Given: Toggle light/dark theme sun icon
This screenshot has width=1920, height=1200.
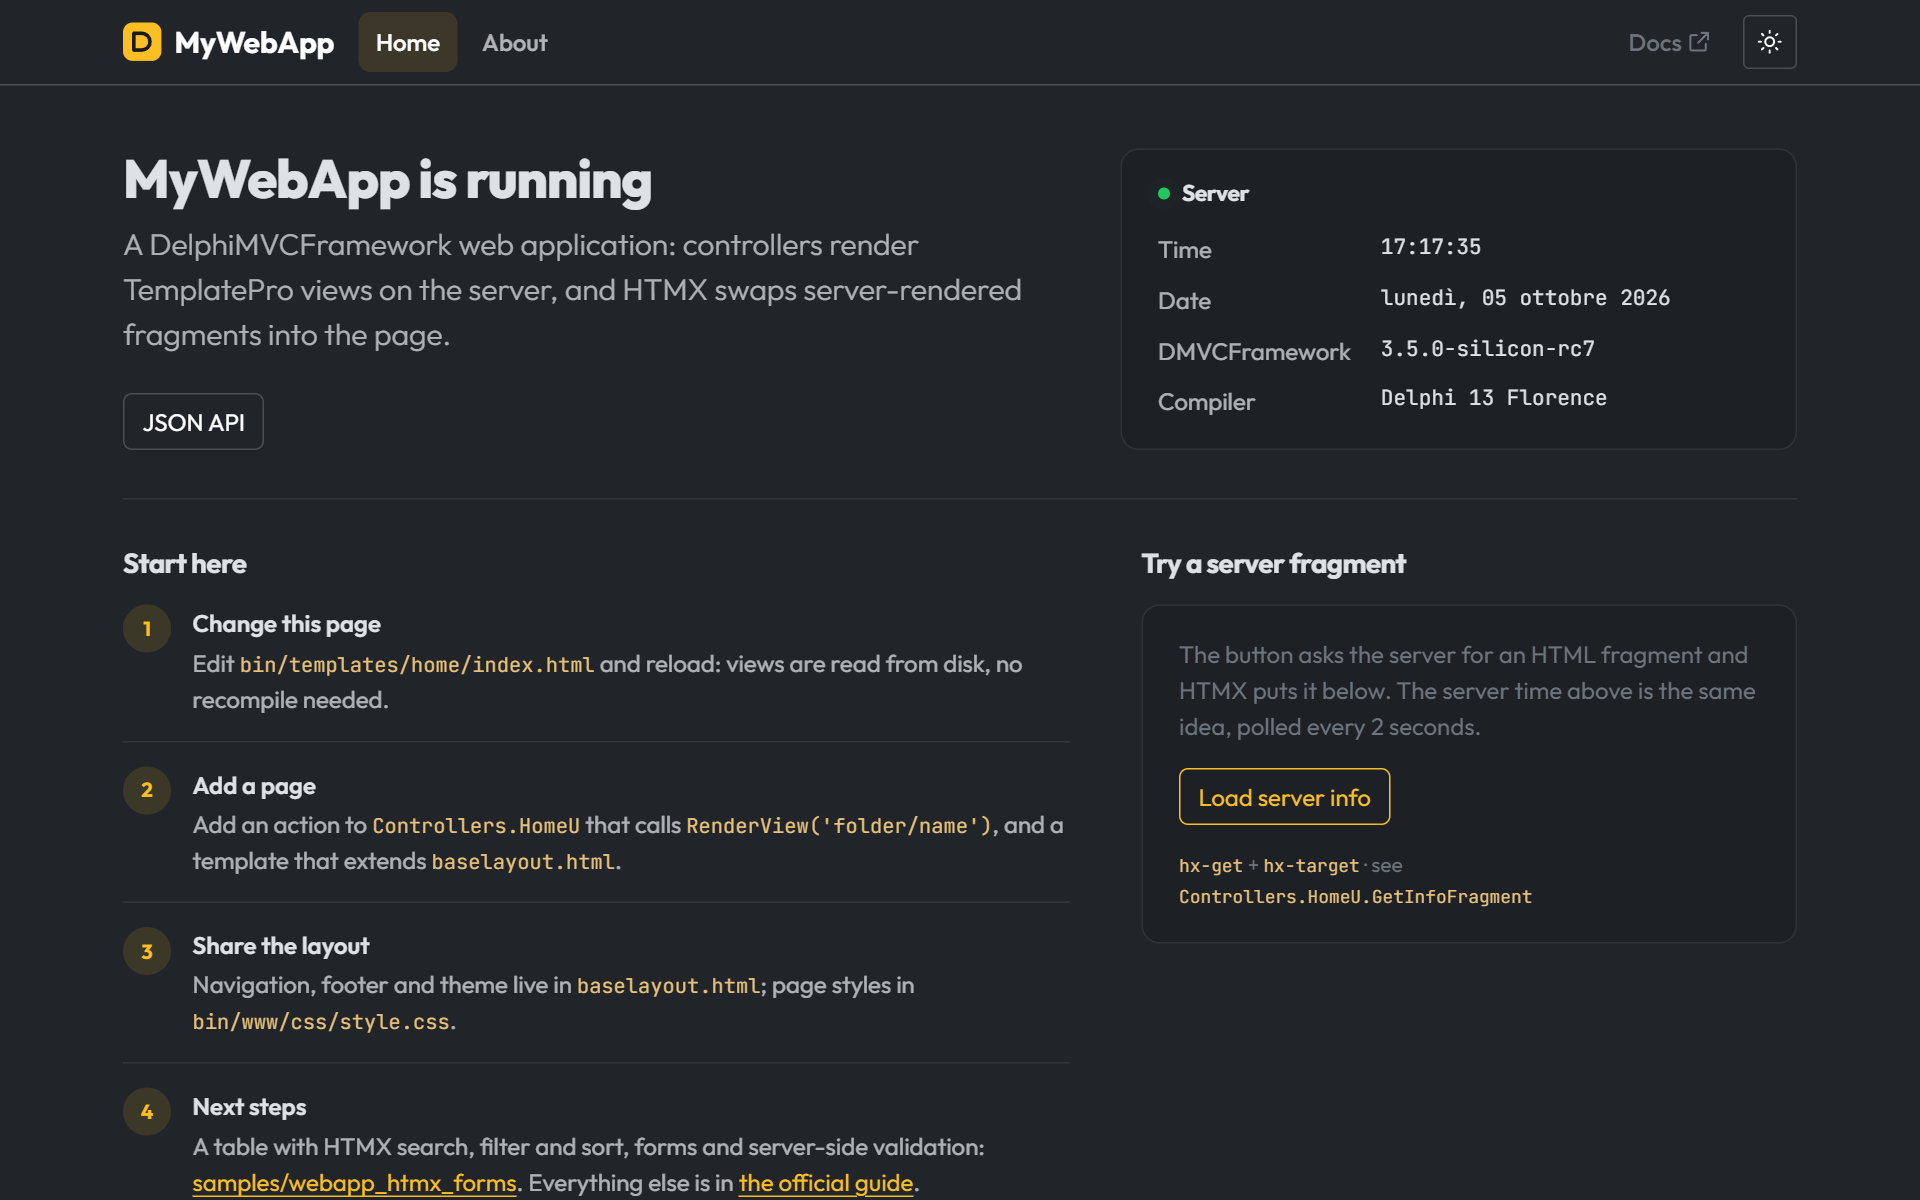Looking at the screenshot, I should coord(1769,42).
